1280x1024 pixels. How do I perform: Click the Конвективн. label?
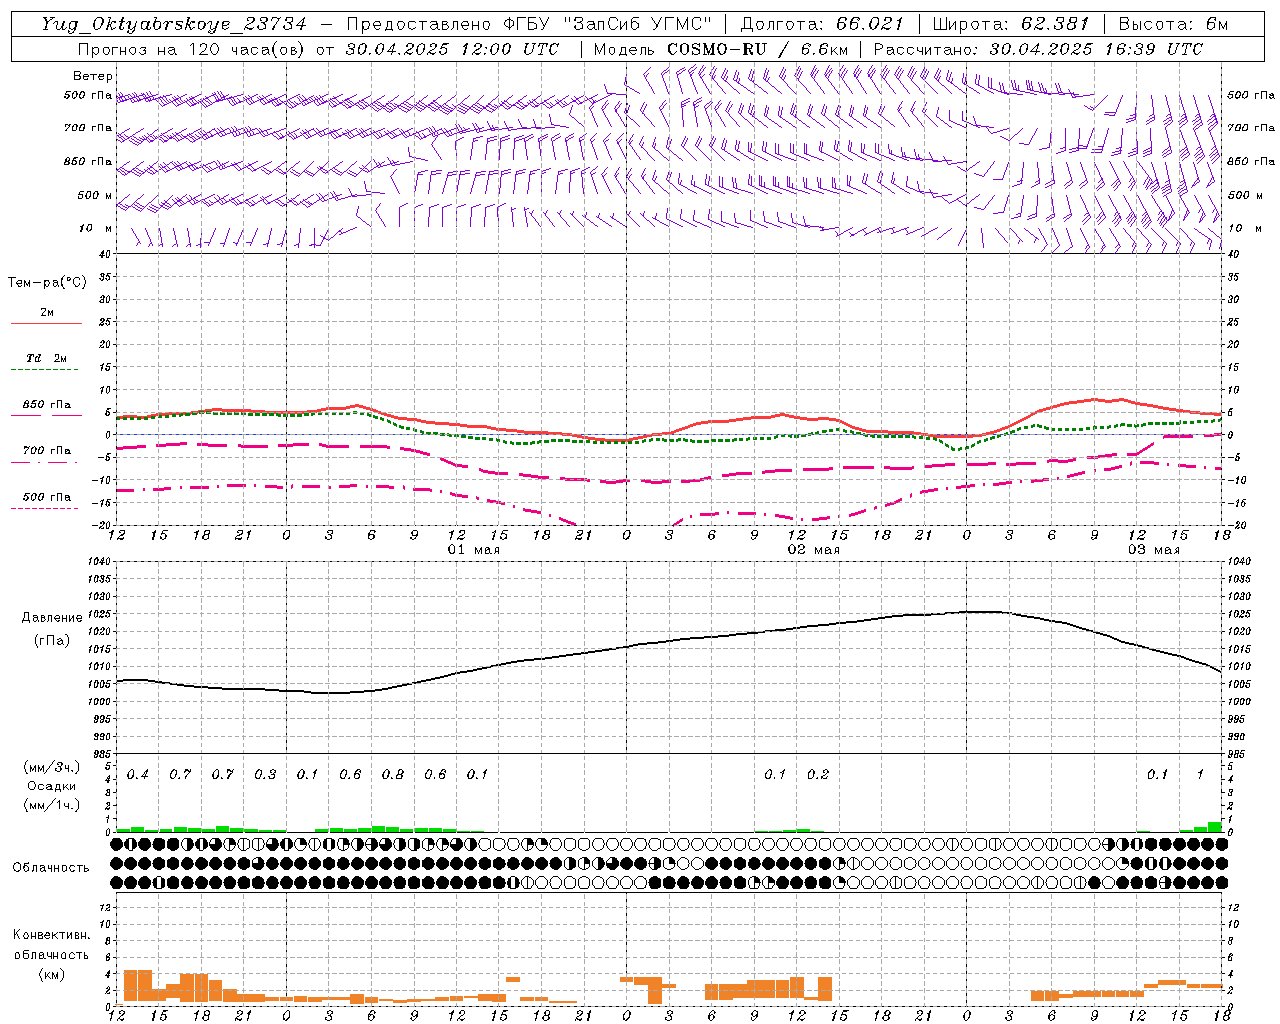52,935
